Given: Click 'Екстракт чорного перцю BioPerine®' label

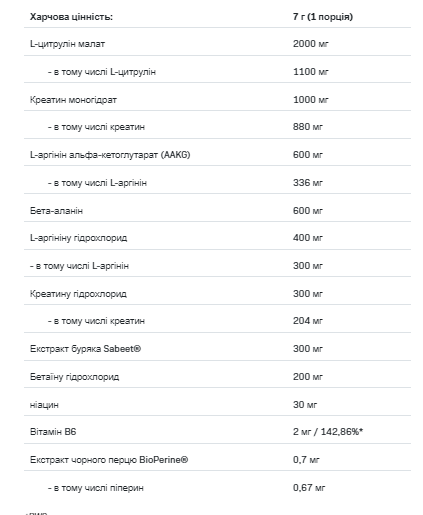Looking at the screenshot, I should [109, 460].
